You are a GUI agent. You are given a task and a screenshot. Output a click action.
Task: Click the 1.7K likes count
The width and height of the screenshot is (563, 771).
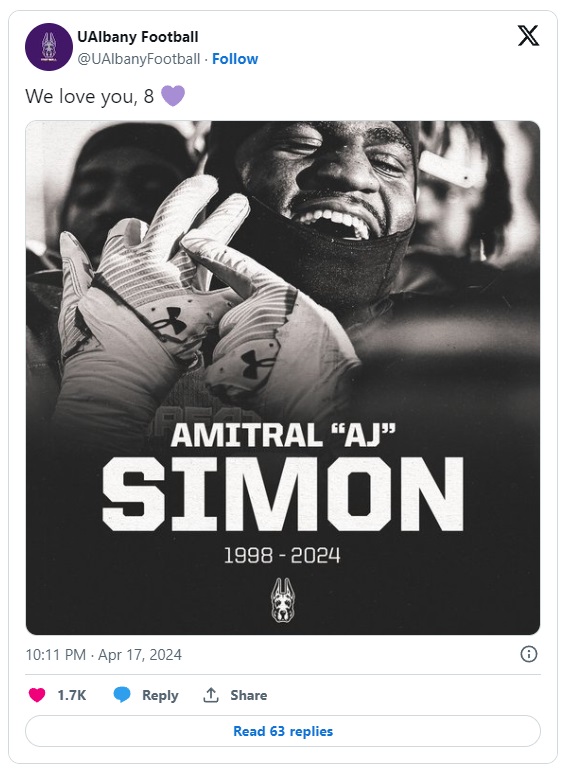tap(72, 695)
